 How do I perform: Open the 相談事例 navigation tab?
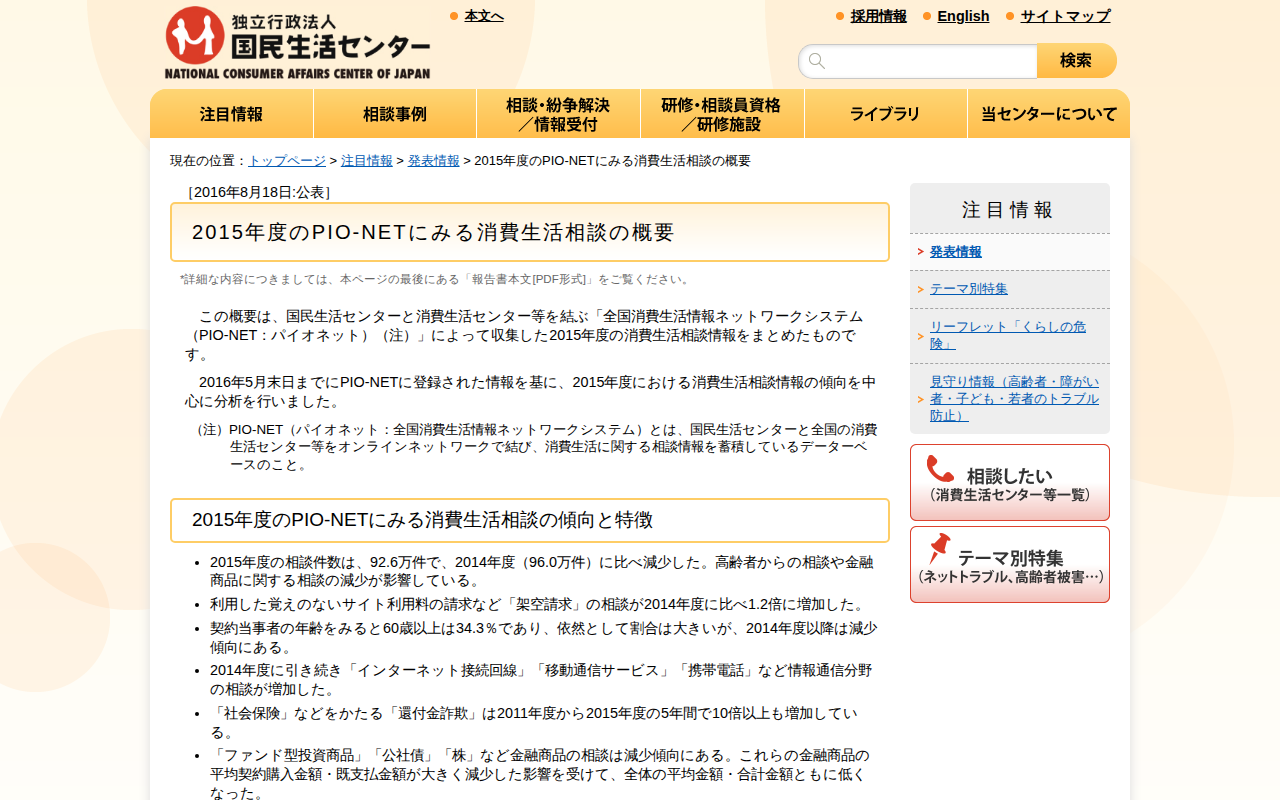395,113
